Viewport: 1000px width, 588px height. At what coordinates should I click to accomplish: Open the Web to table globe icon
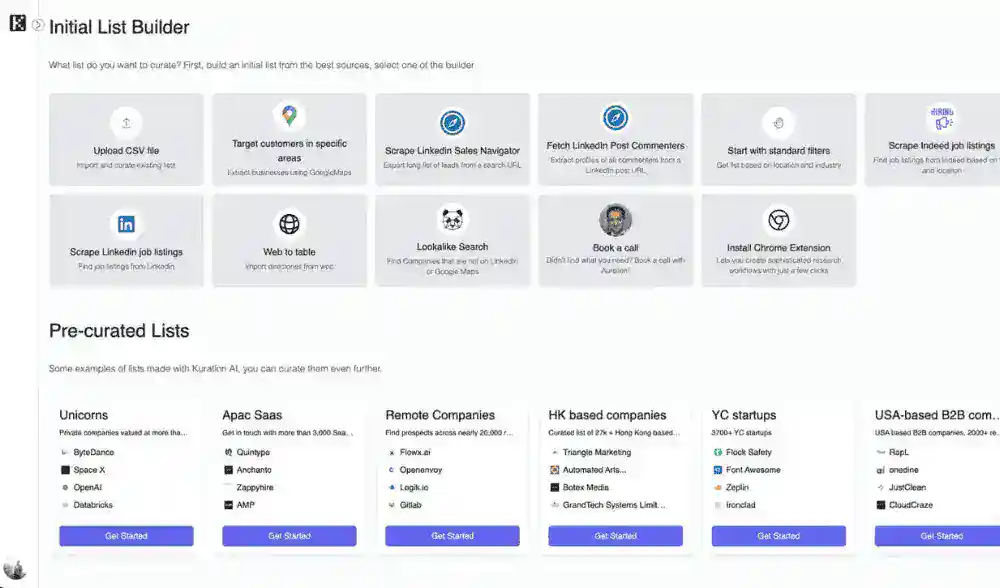click(289, 224)
